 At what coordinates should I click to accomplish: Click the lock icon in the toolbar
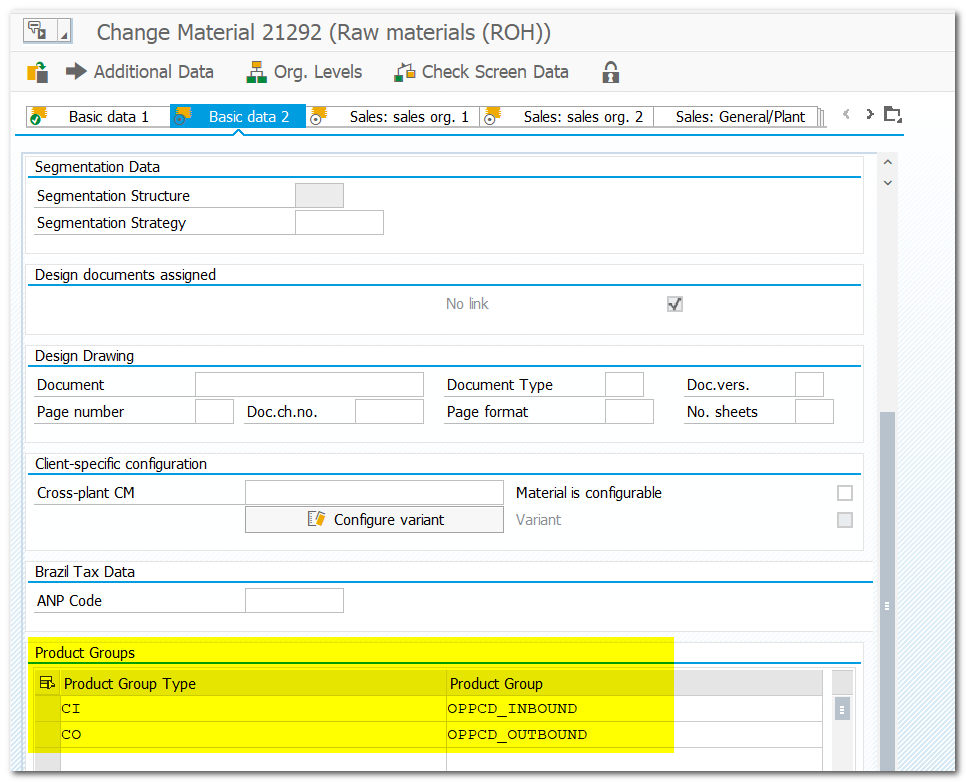(x=609, y=71)
